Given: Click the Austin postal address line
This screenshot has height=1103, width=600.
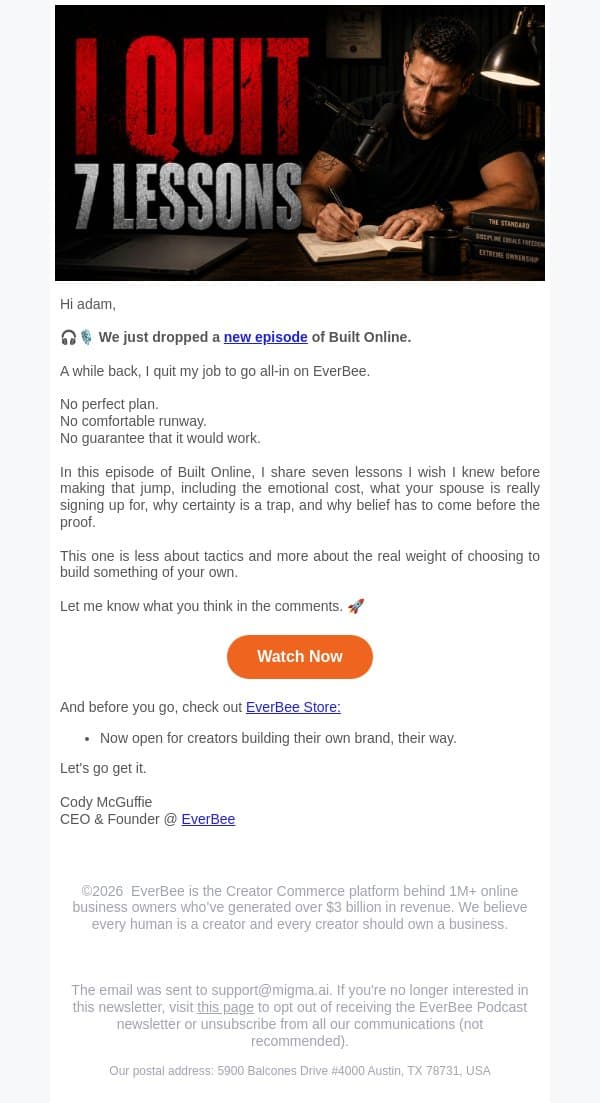Looking at the screenshot, I should pyautogui.click(x=300, y=1071).
